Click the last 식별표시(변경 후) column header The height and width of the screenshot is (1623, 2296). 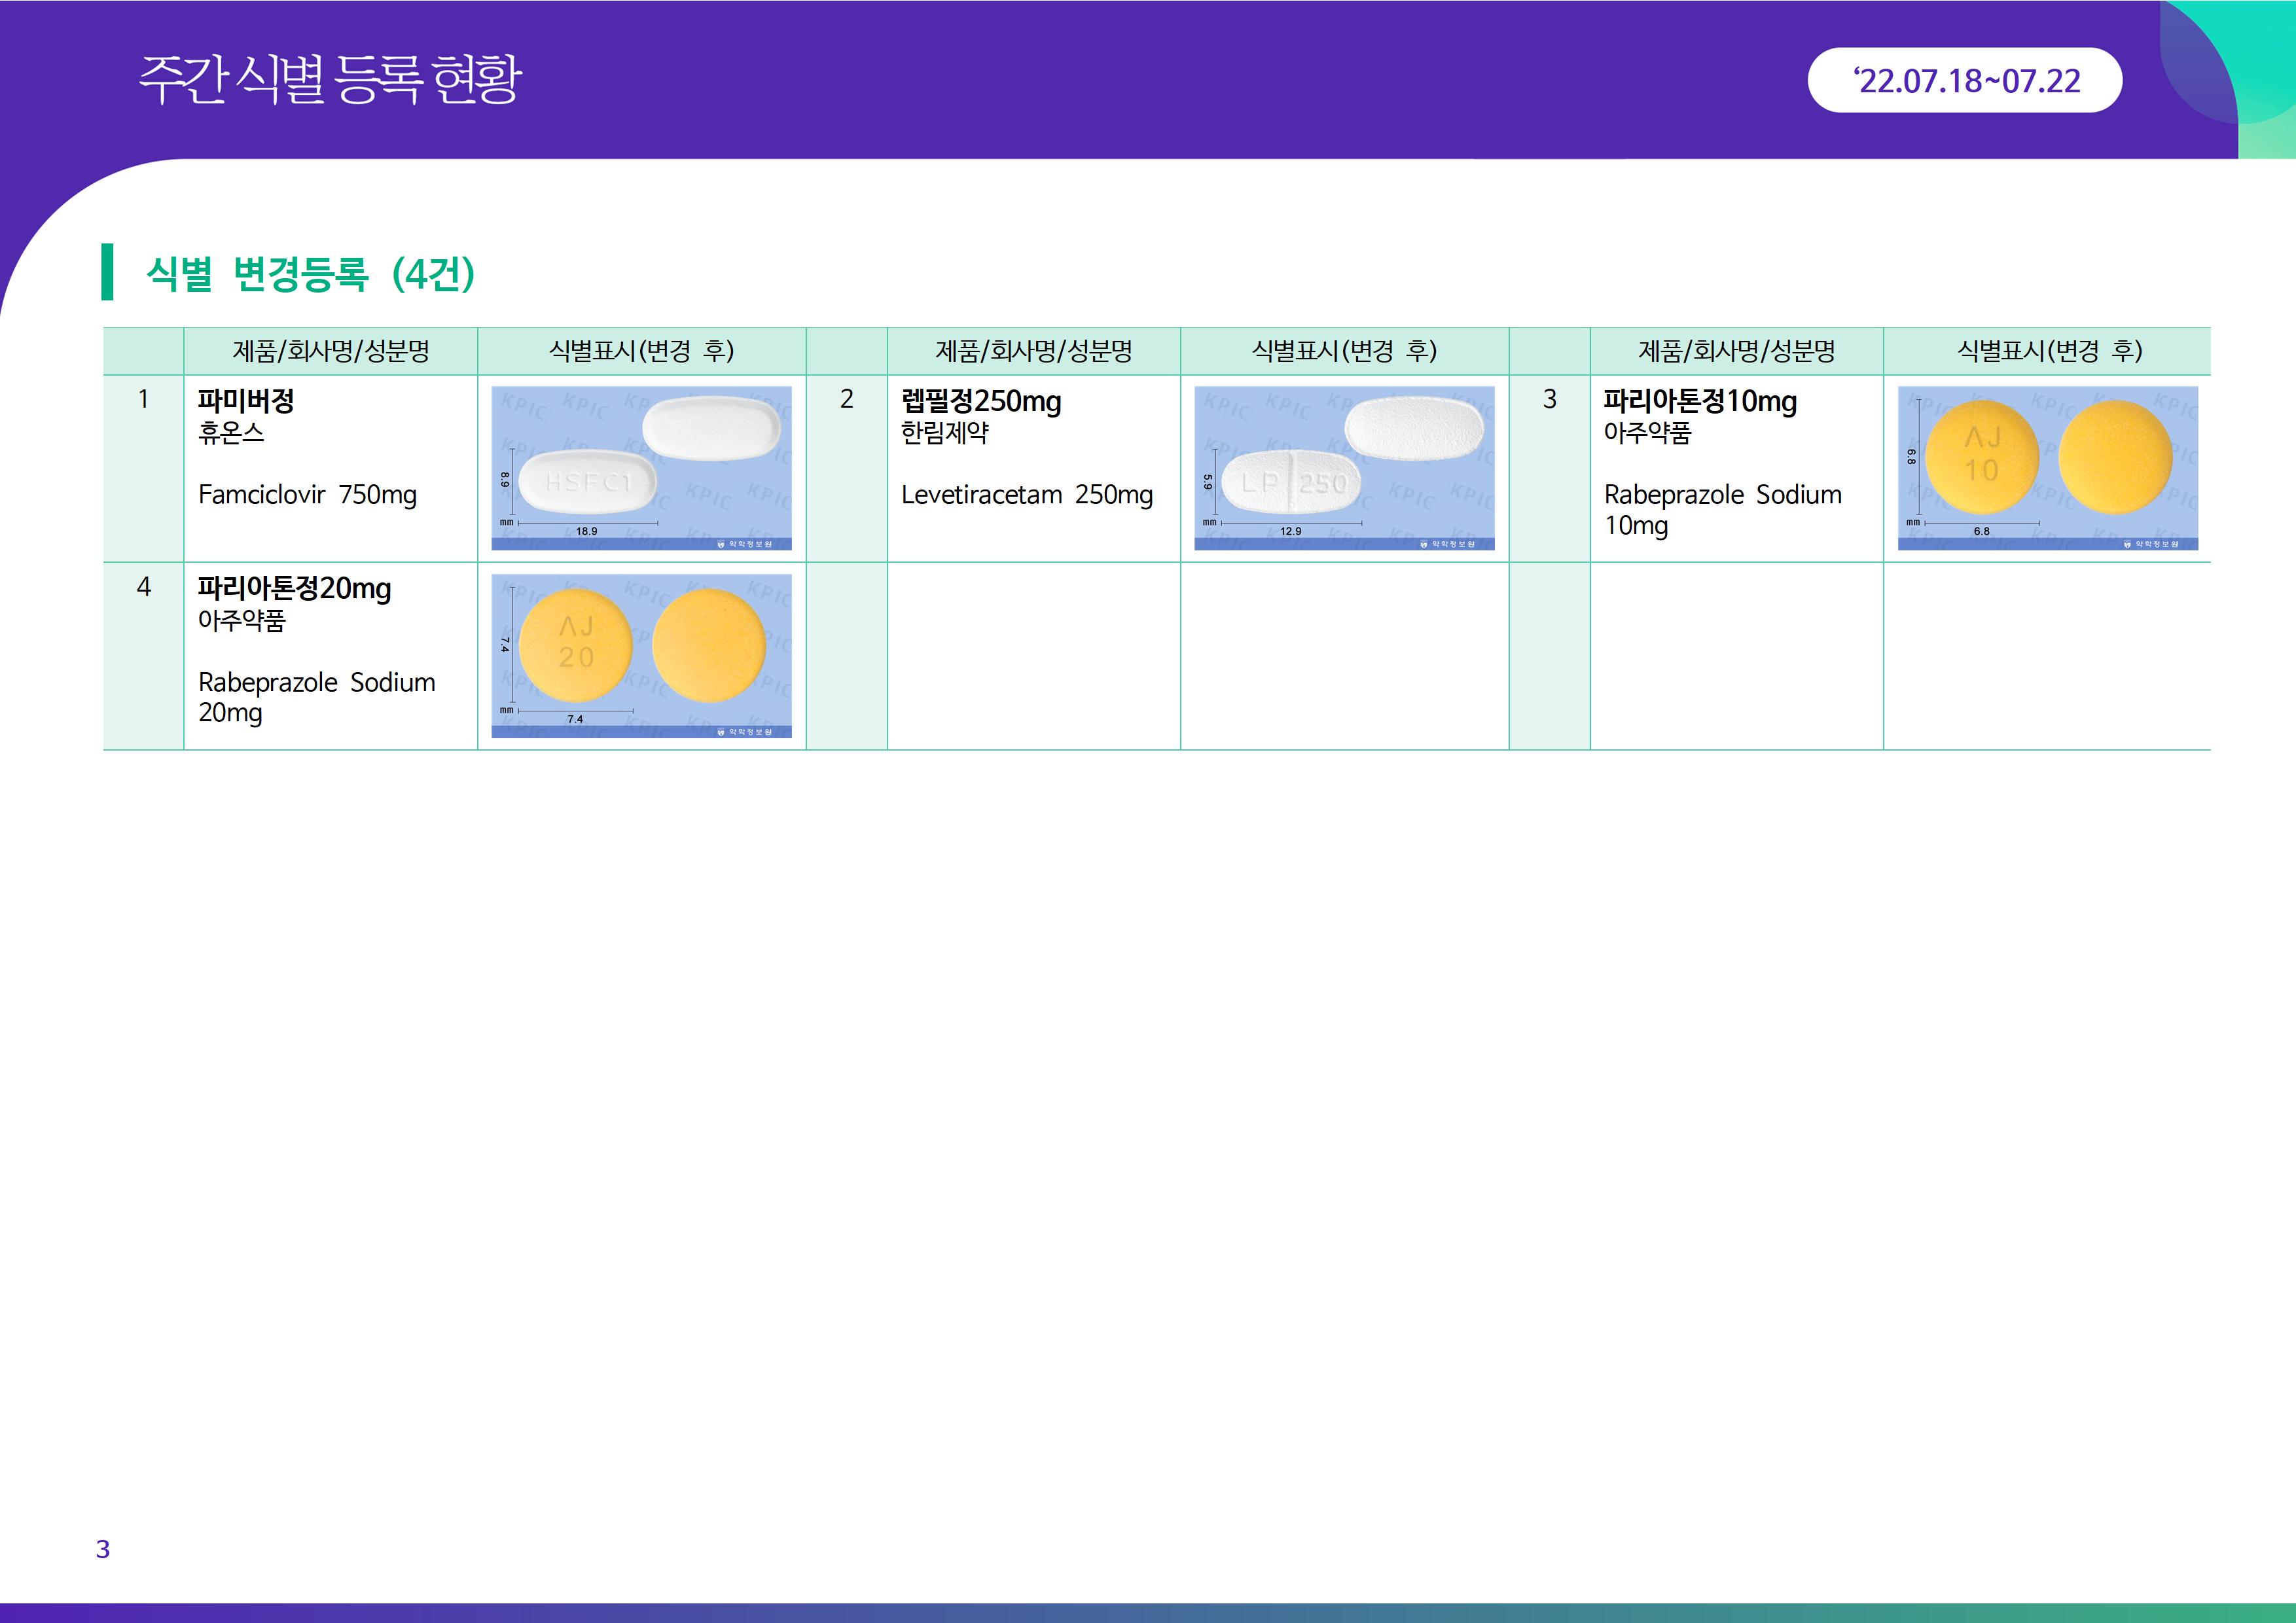(2048, 351)
